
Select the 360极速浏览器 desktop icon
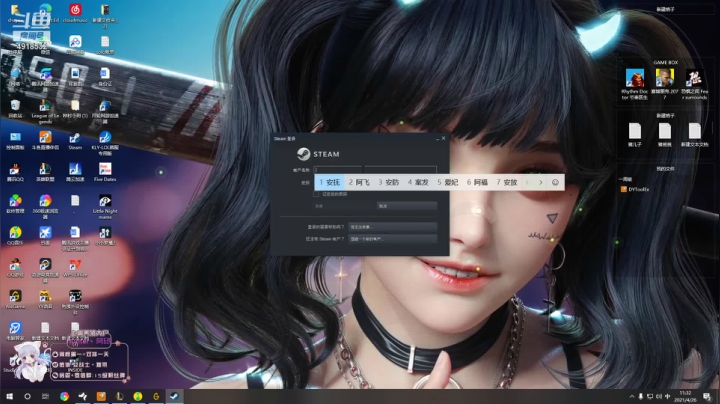coord(45,207)
